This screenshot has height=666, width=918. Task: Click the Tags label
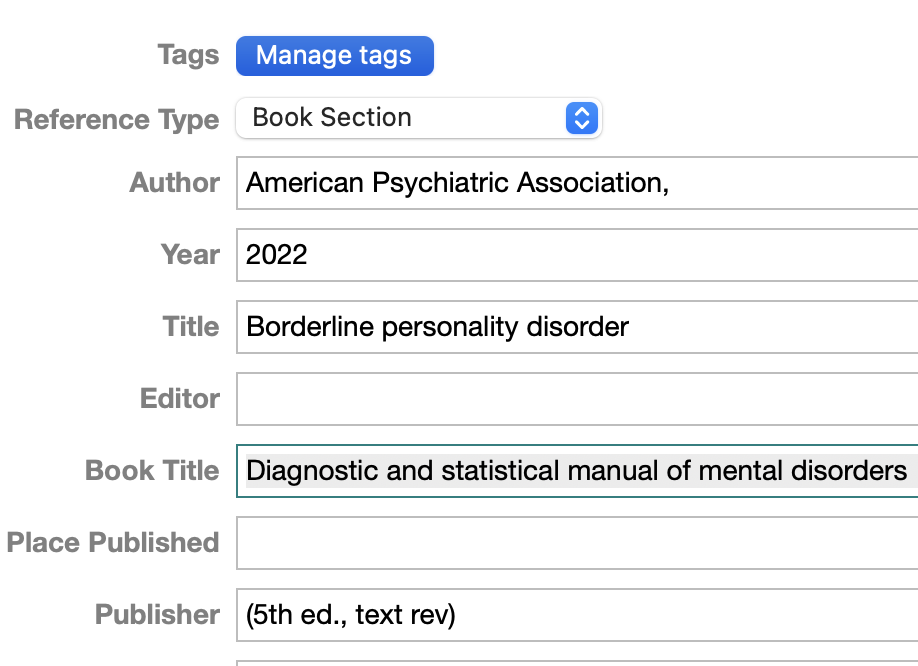pyautogui.click(x=188, y=55)
